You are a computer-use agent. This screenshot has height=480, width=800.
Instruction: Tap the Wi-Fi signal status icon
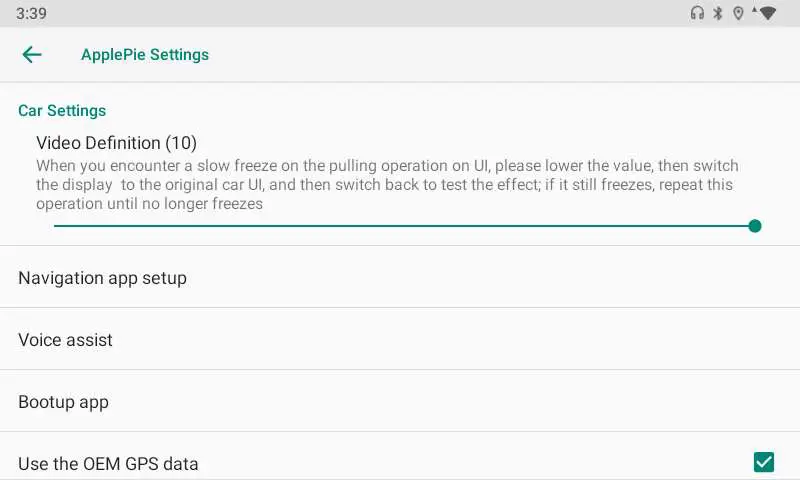(x=767, y=13)
